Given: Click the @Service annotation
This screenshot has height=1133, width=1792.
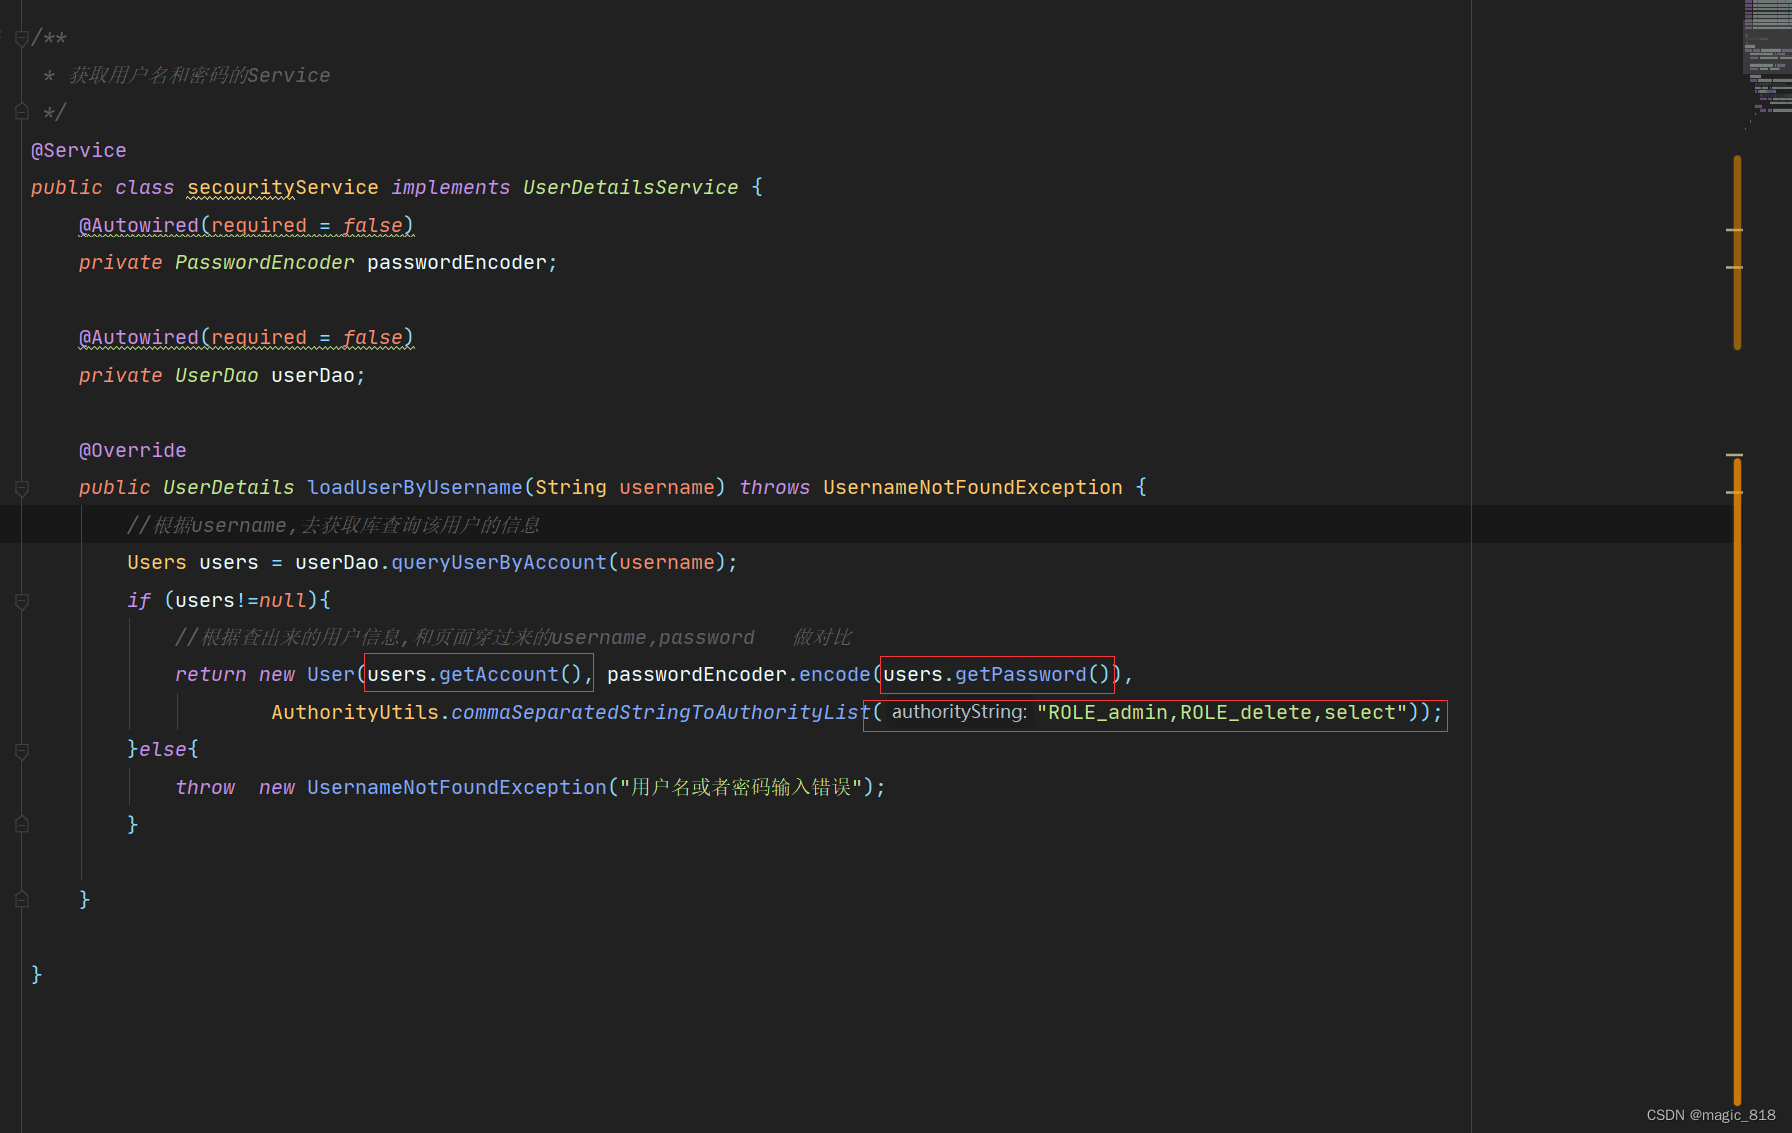Looking at the screenshot, I should pos(79,151).
